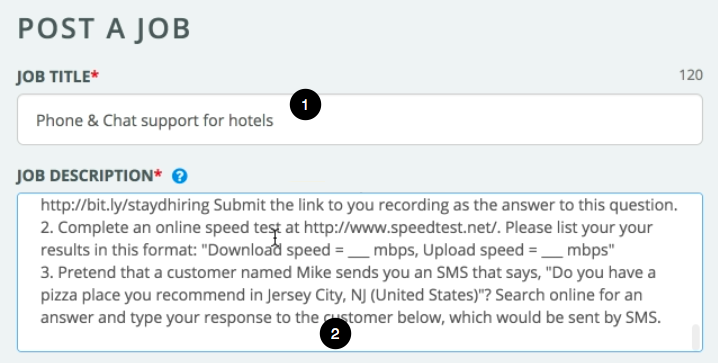Click the bit.ly/staydhiring URL text
This screenshot has width=718, height=363.
[x=125, y=205]
